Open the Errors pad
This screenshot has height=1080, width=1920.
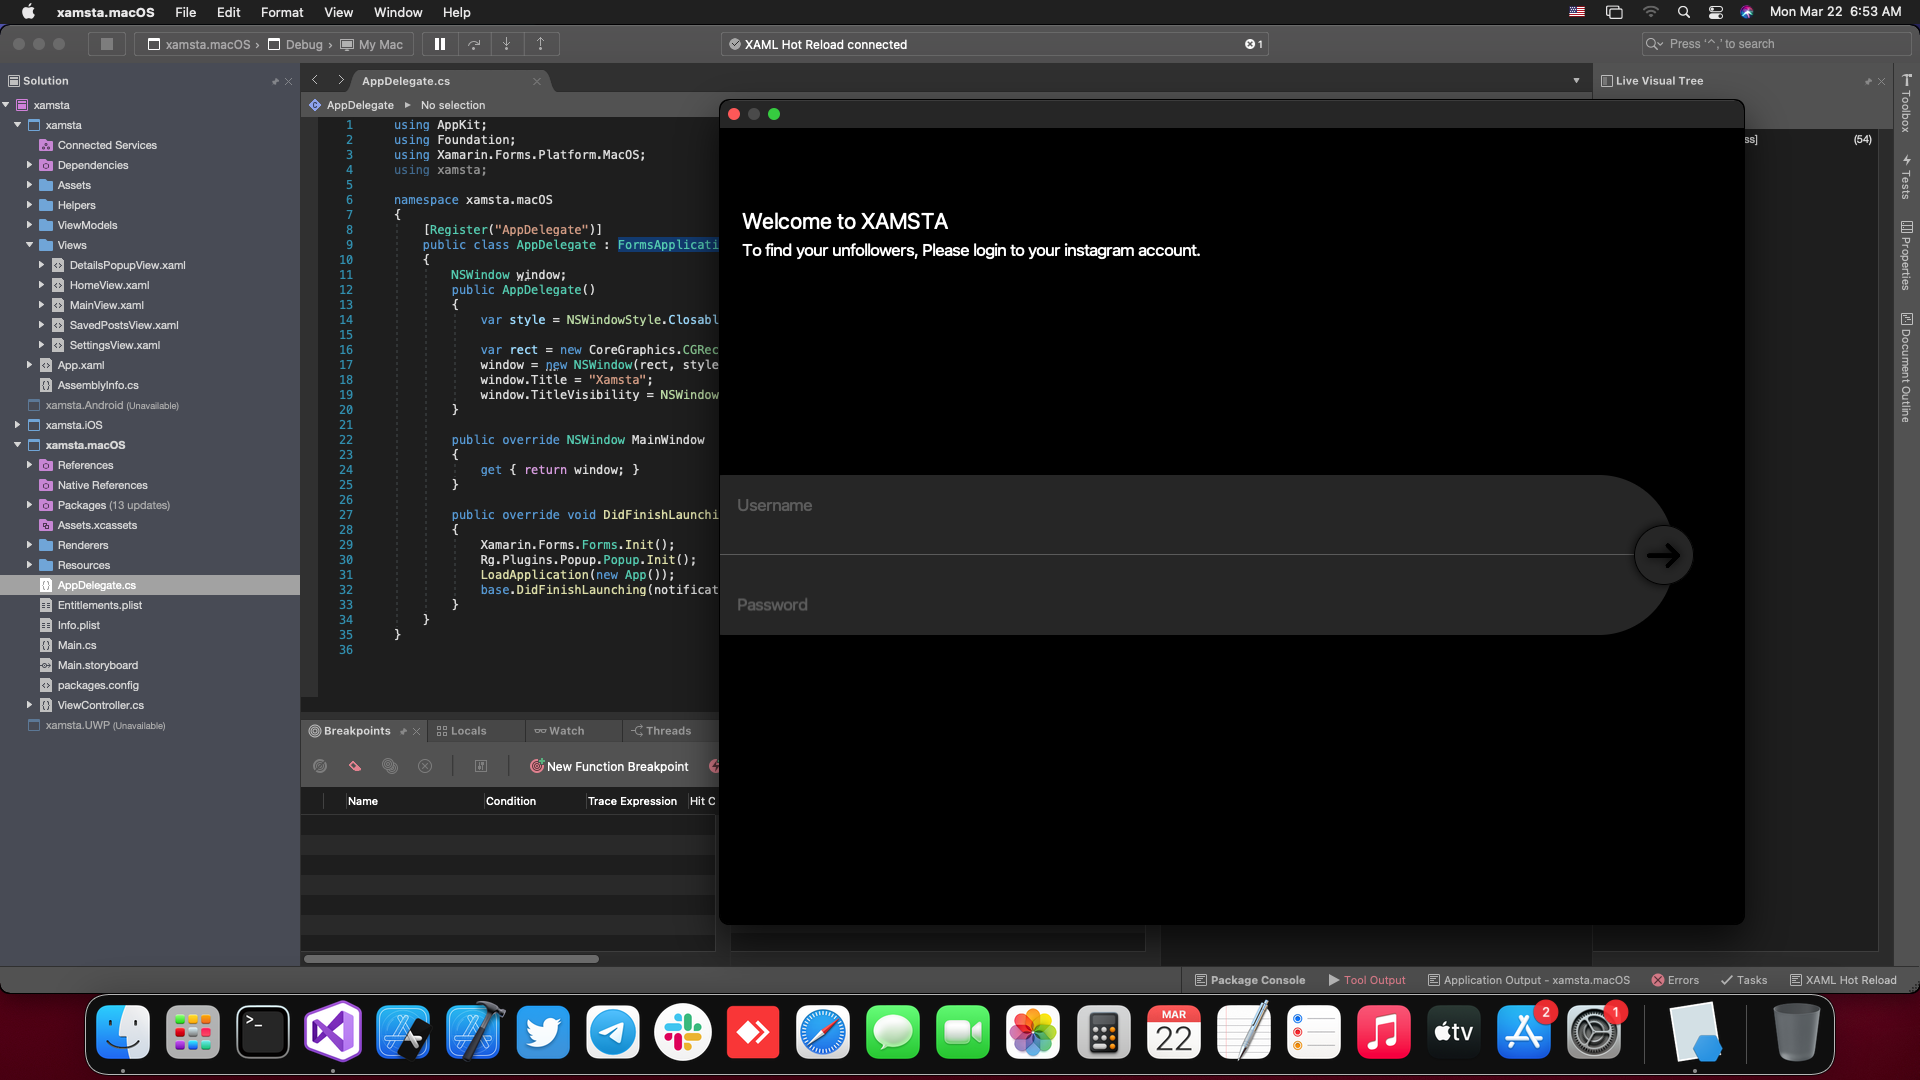(1675, 980)
